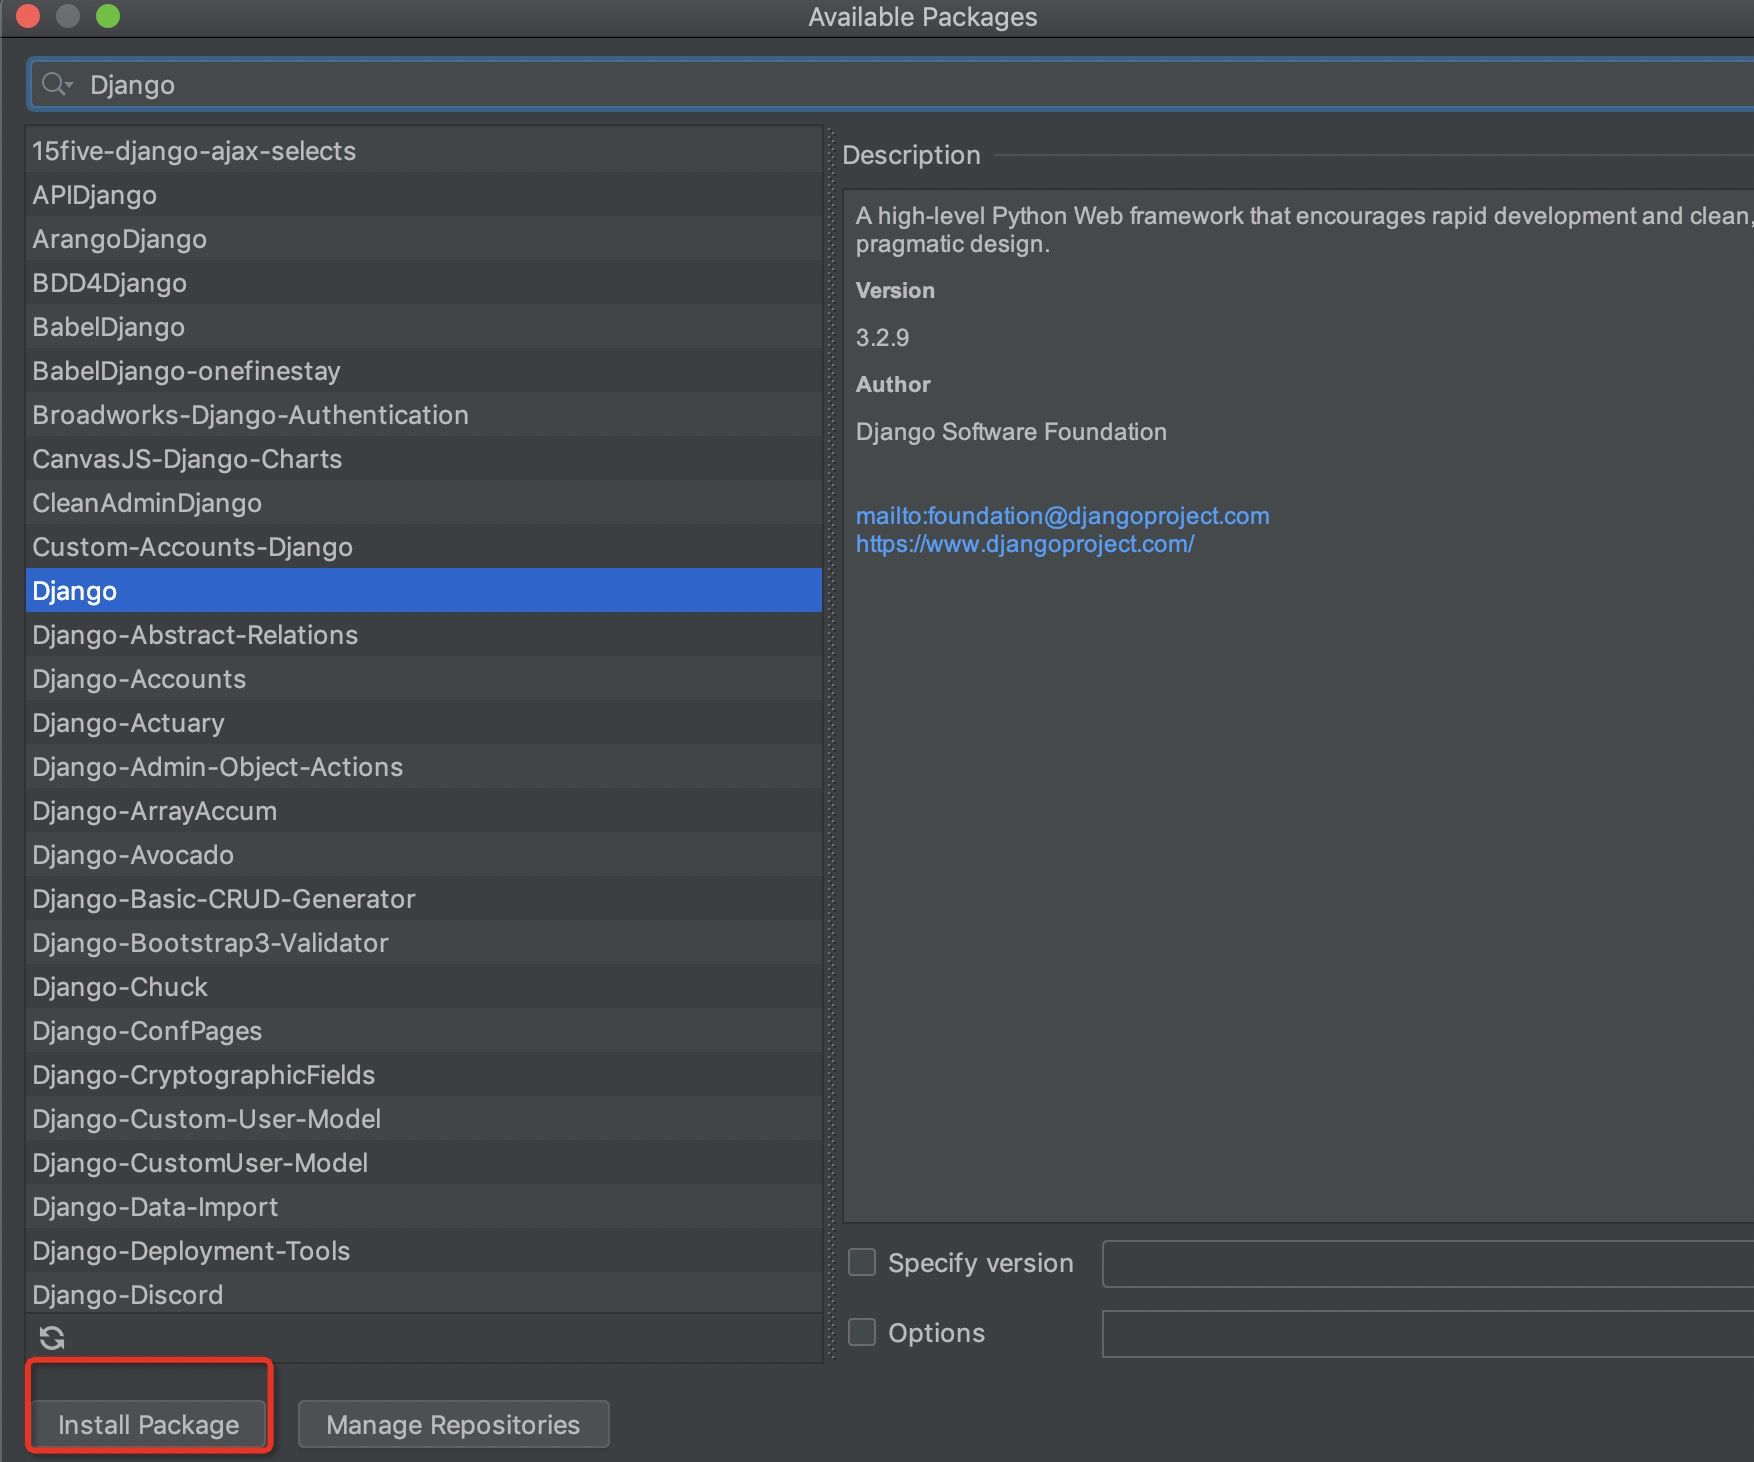Open the djangoproject.com homepage link
The height and width of the screenshot is (1462, 1754).
pos(1025,544)
